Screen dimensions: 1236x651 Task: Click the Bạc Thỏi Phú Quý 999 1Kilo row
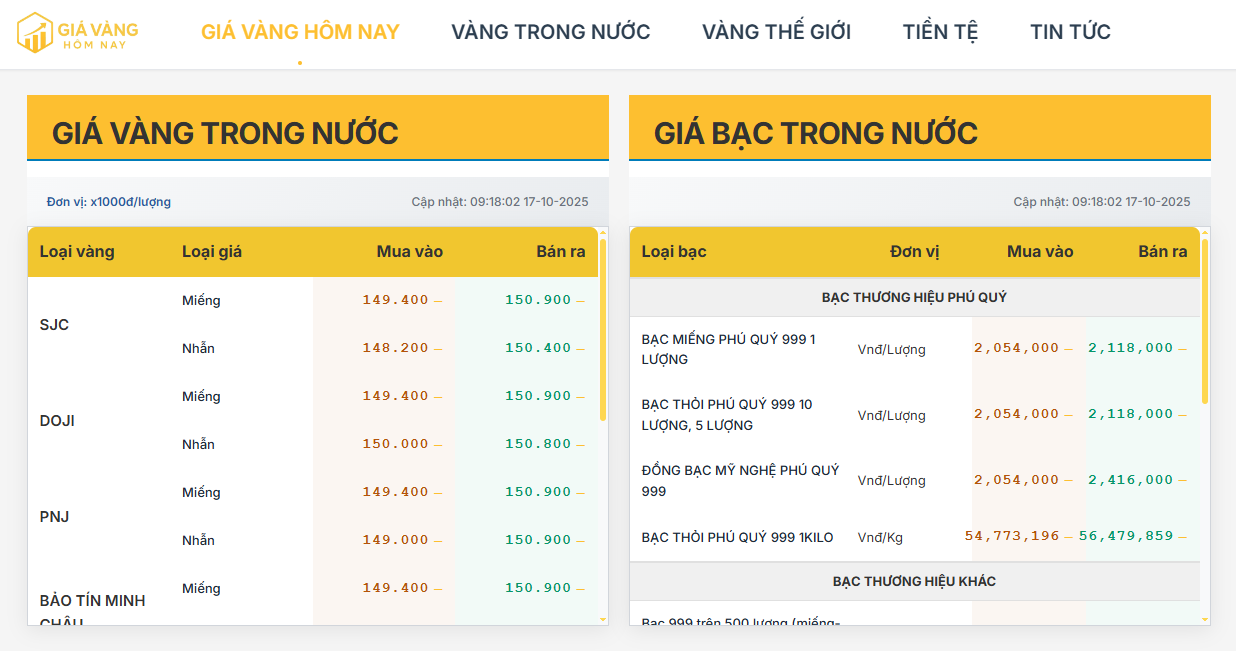click(x=737, y=537)
